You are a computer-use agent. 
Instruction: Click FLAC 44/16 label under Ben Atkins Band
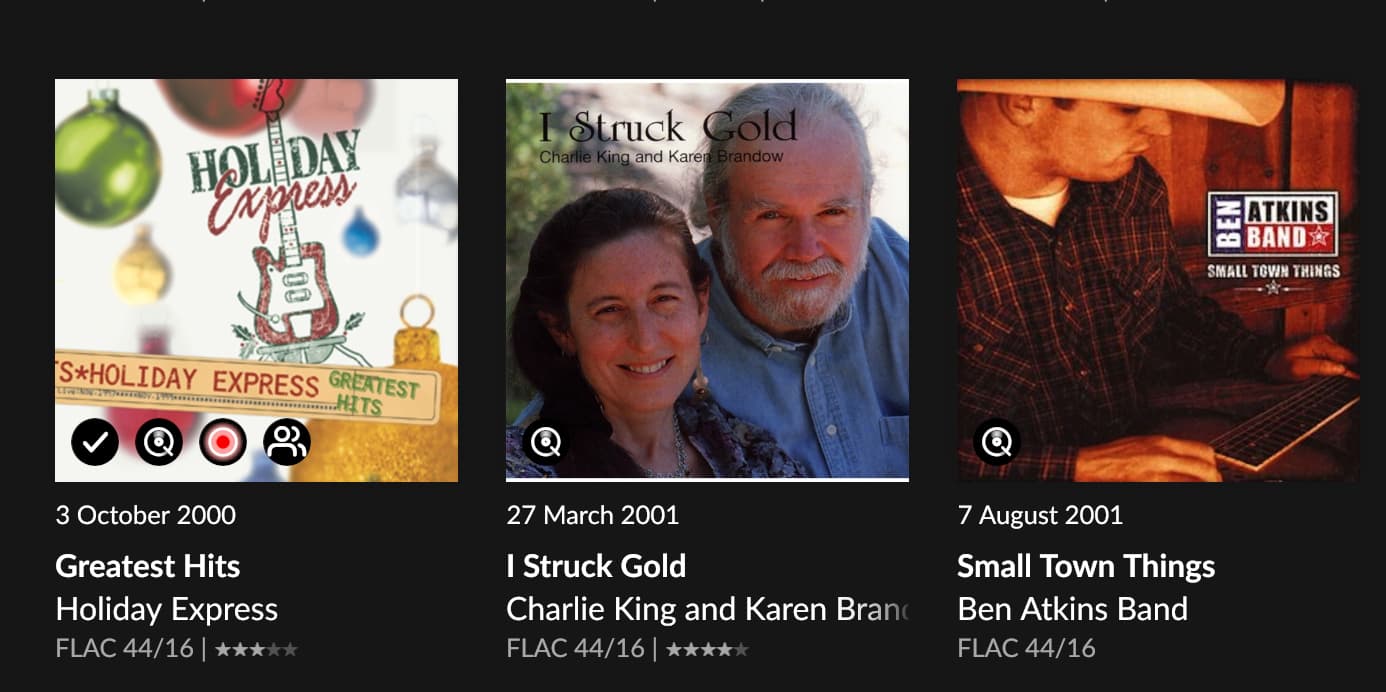[x=1026, y=648]
